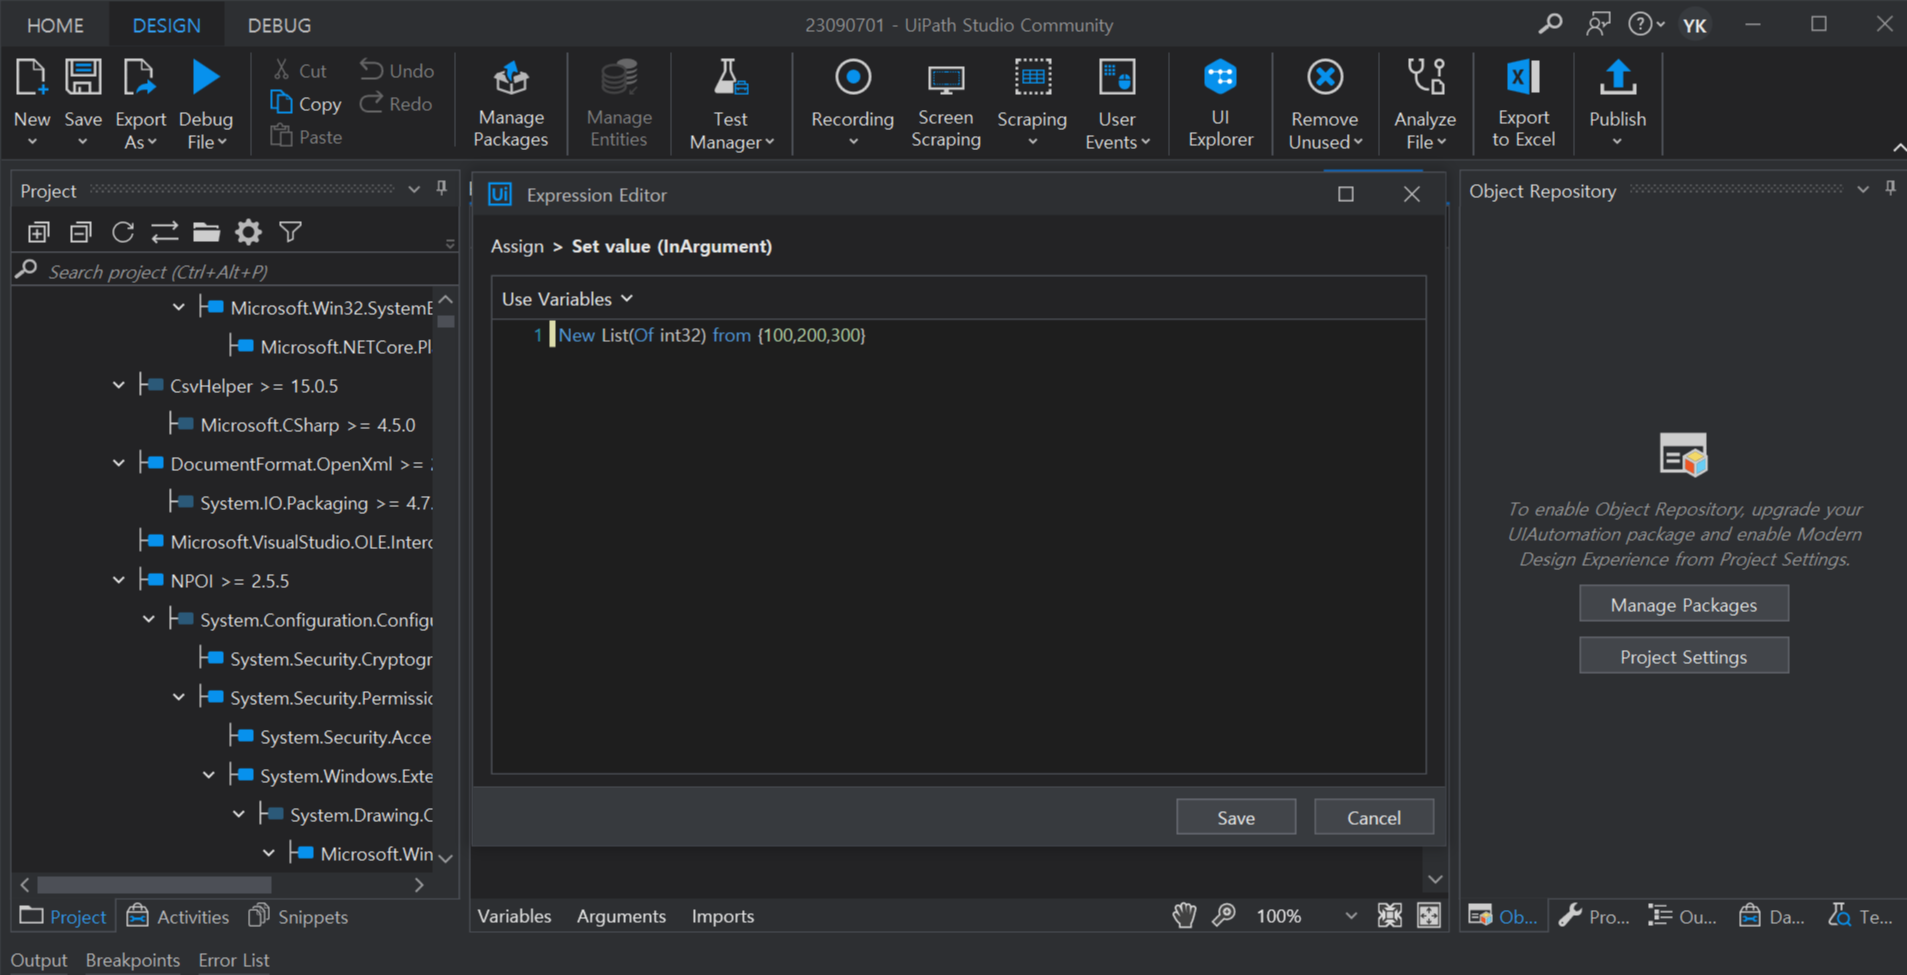Expand all in Project panel
This screenshot has width=1907, height=975.
click(x=39, y=232)
